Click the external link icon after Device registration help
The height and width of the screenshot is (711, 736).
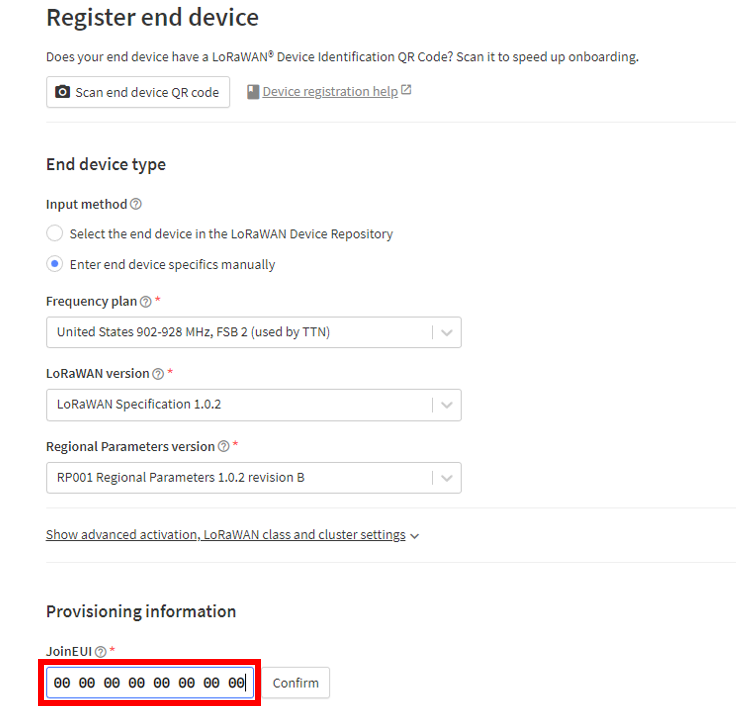tap(406, 90)
